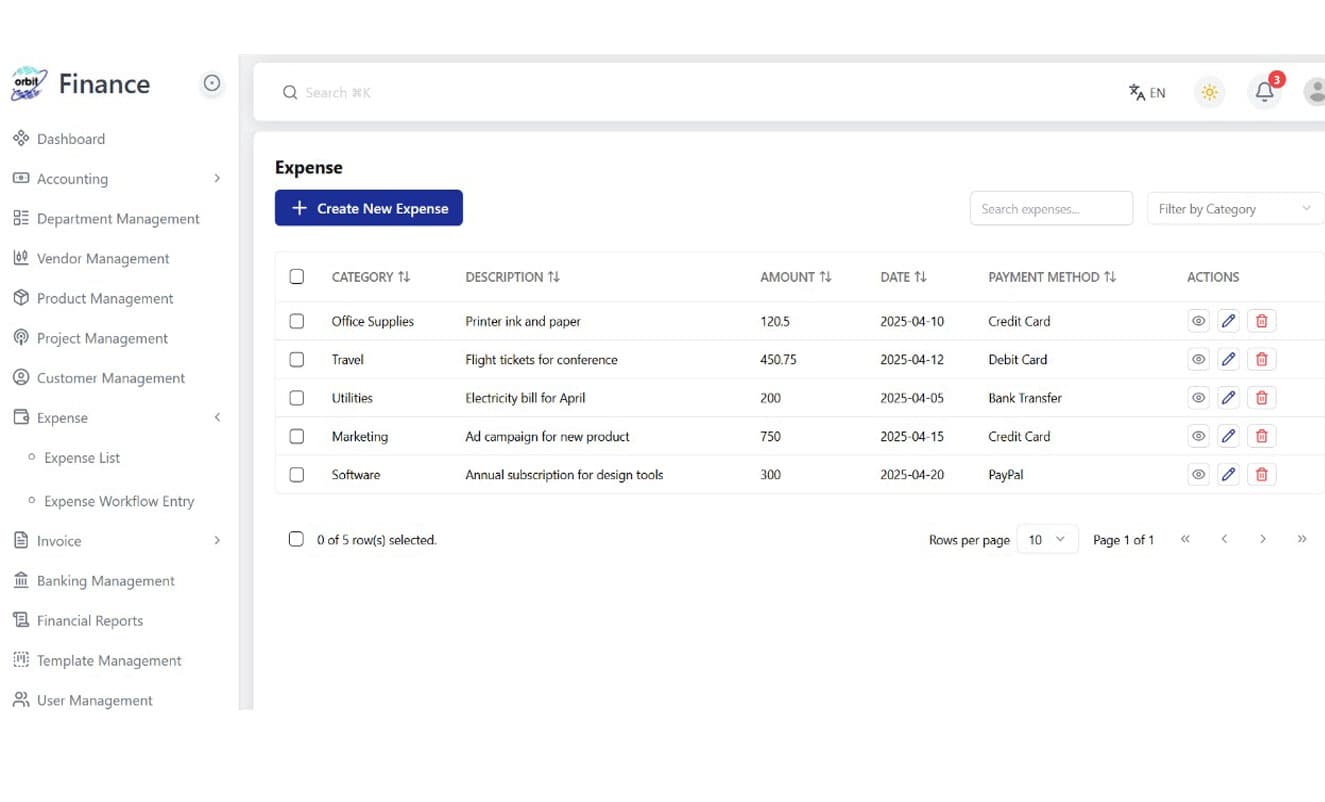The height and width of the screenshot is (802, 1325).
Task: View the Office Supplies expense details
Action: tap(1198, 321)
